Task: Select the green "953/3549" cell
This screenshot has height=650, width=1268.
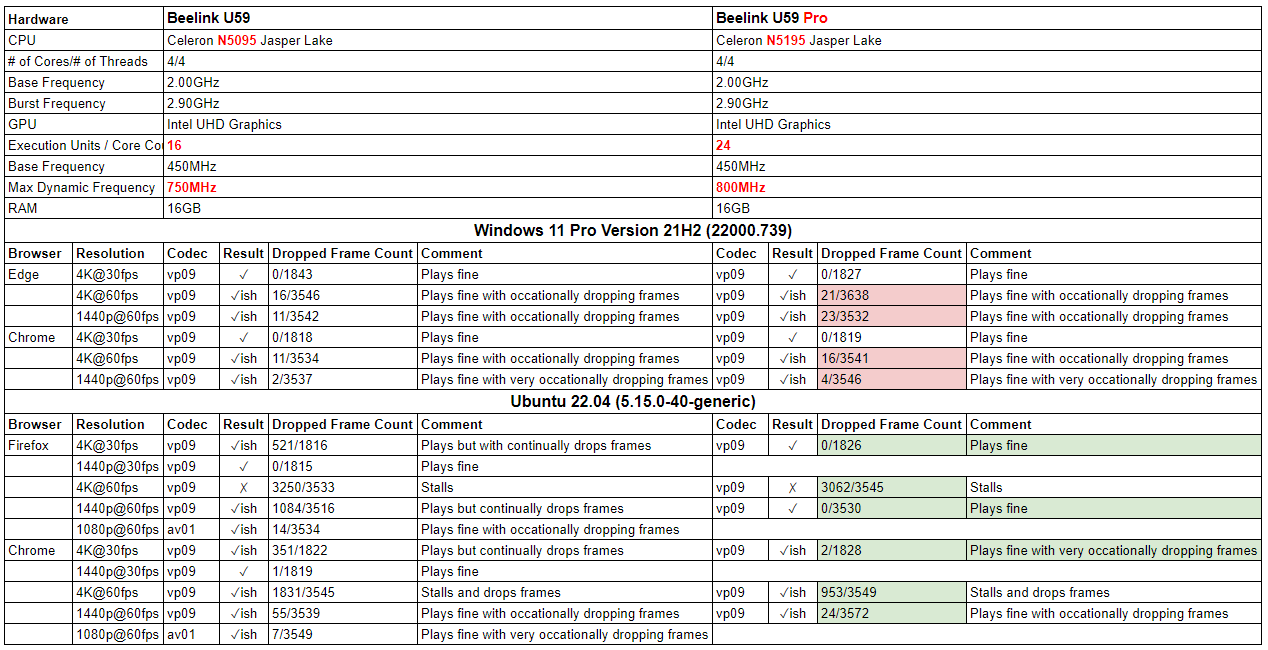Action: point(893,593)
